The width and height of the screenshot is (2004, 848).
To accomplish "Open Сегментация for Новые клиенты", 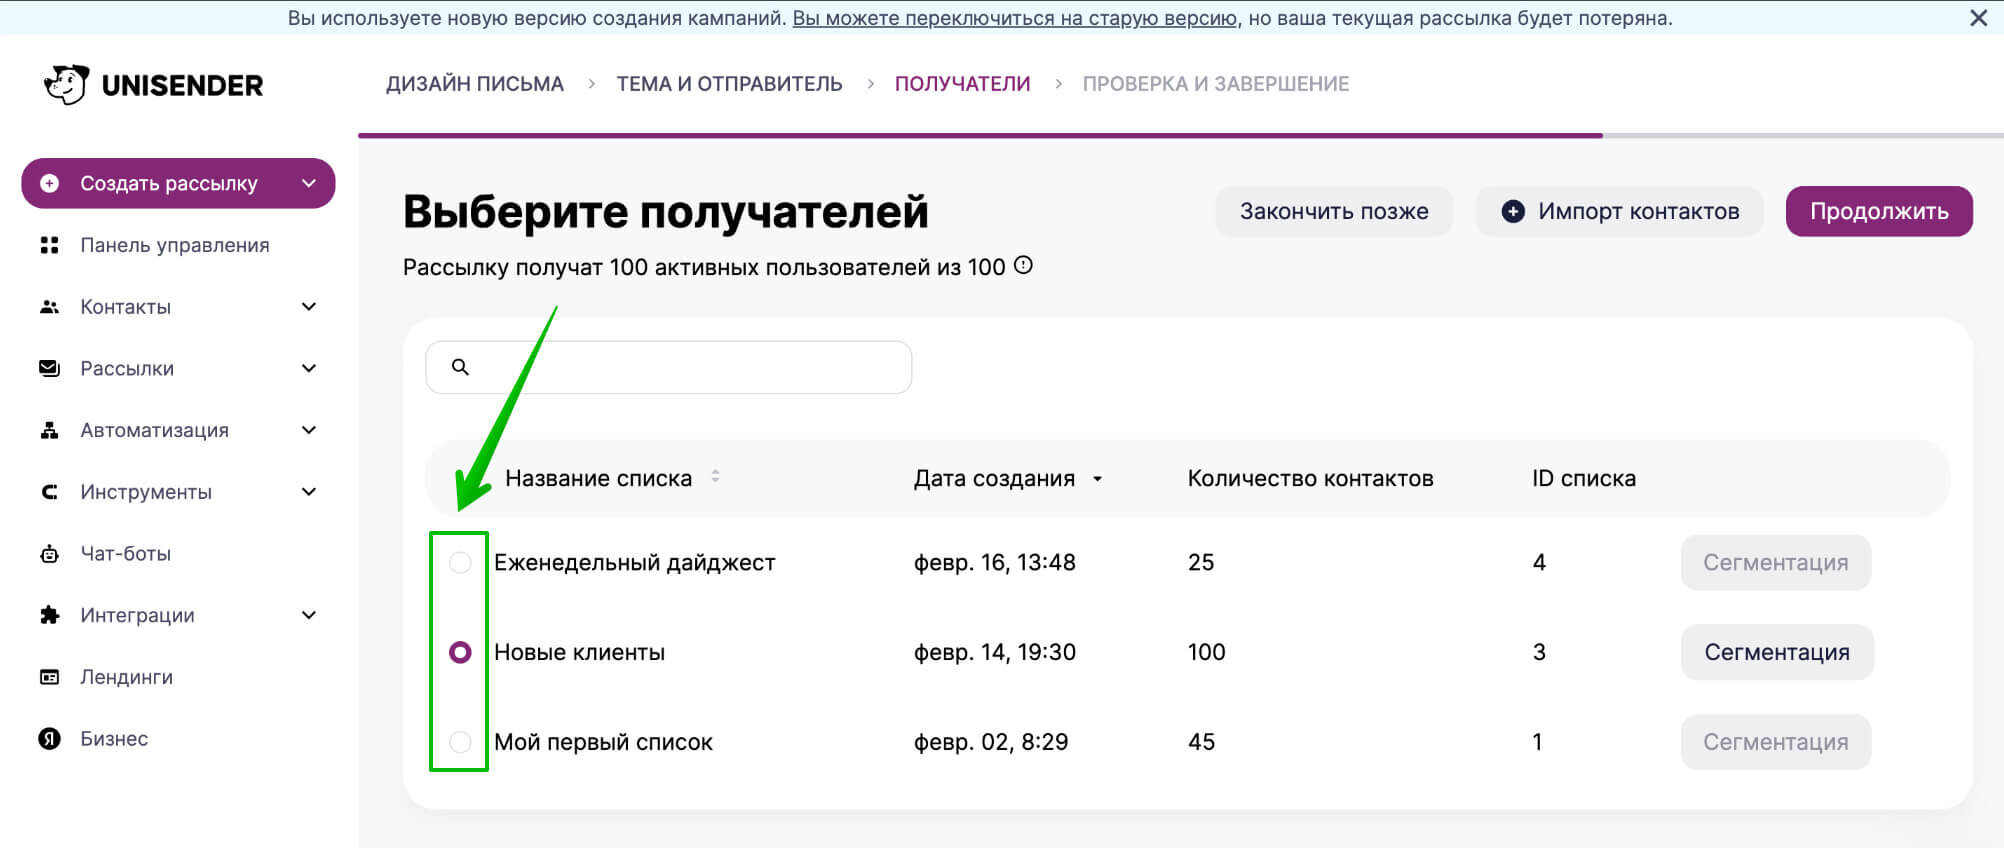I will tap(1777, 652).
